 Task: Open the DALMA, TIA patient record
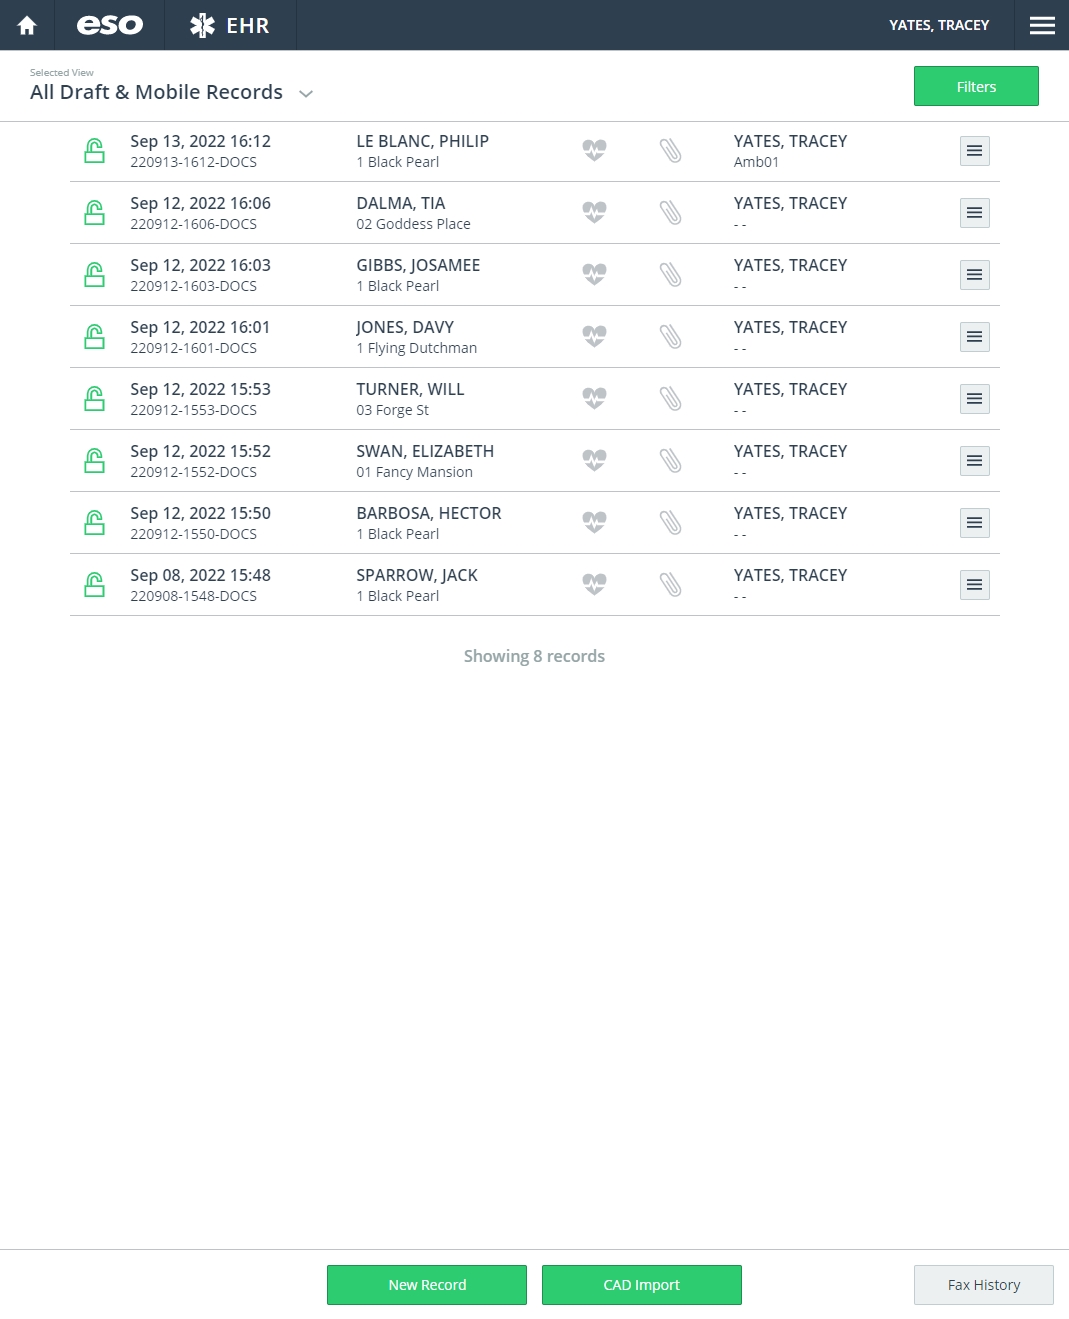point(400,204)
